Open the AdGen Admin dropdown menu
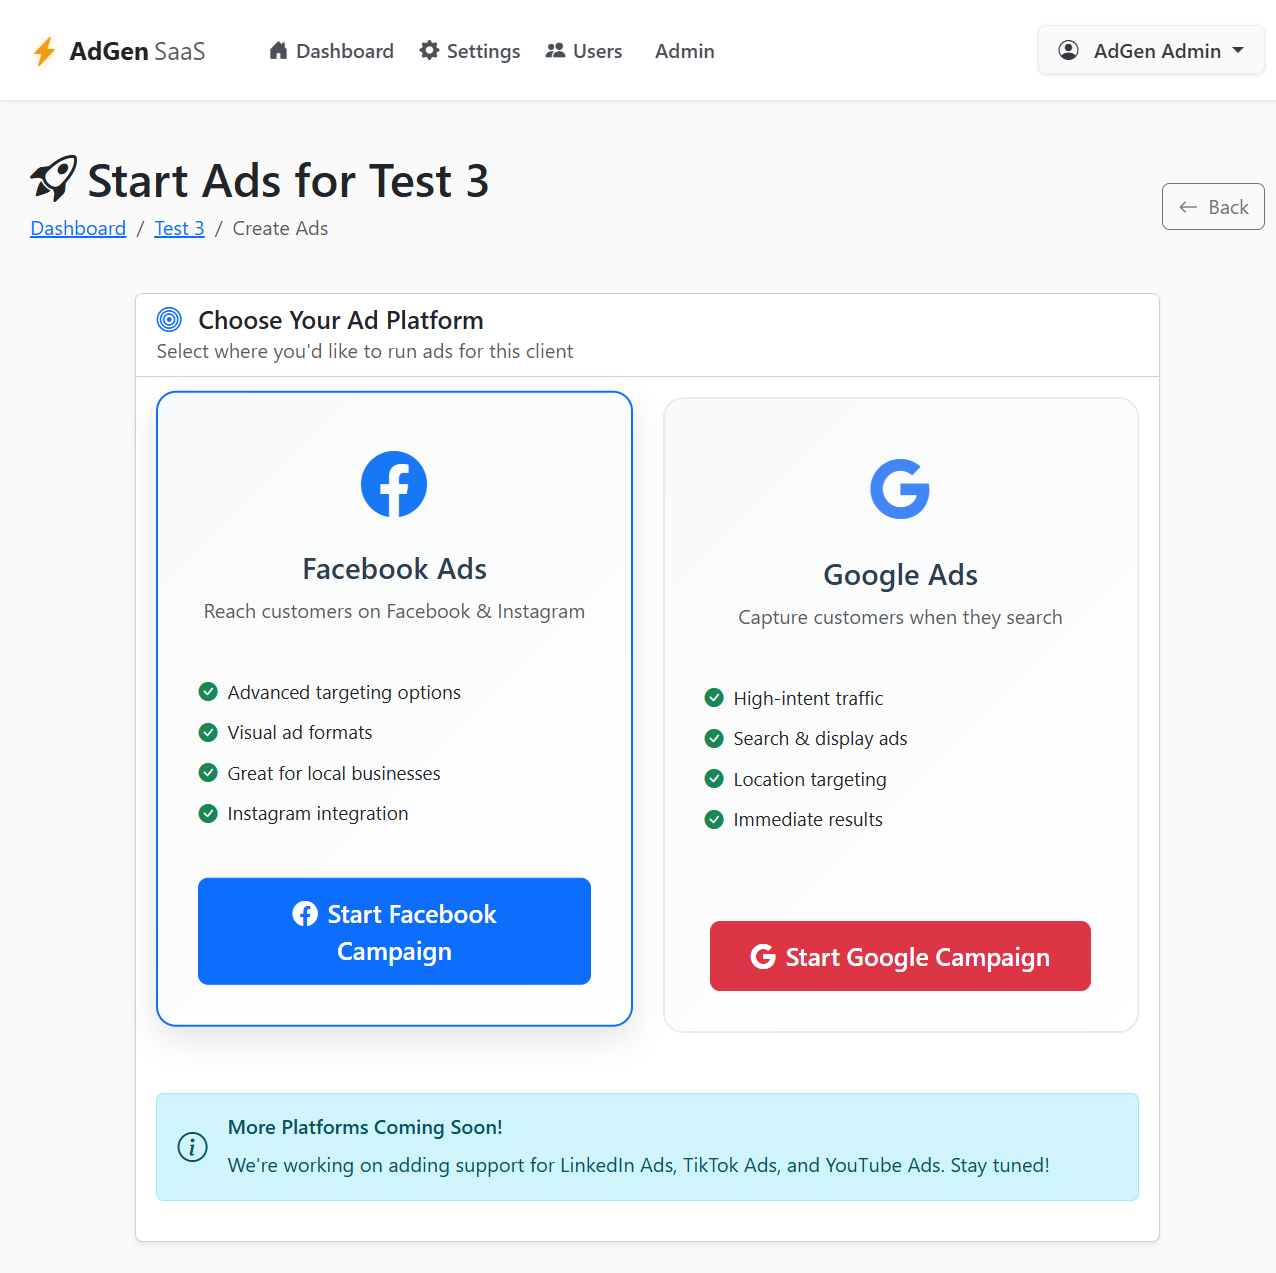This screenshot has width=1276, height=1273. [1151, 50]
